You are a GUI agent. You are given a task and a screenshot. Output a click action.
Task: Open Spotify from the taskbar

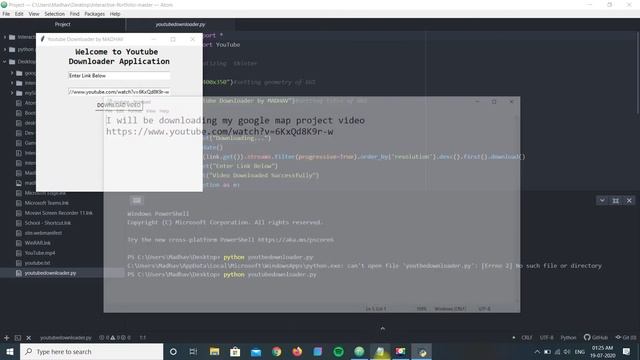338,351
